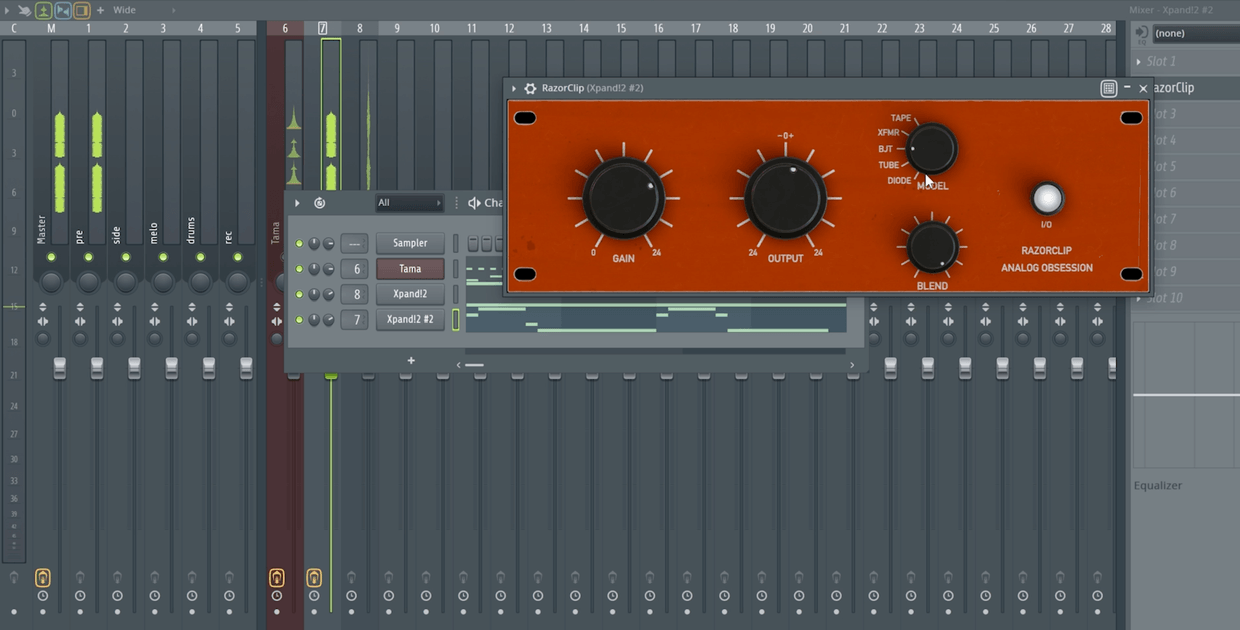Image resolution: width=1240 pixels, height=630 pixels.
Task: Select the Wide mixer layout label
Action: [124, 10]
